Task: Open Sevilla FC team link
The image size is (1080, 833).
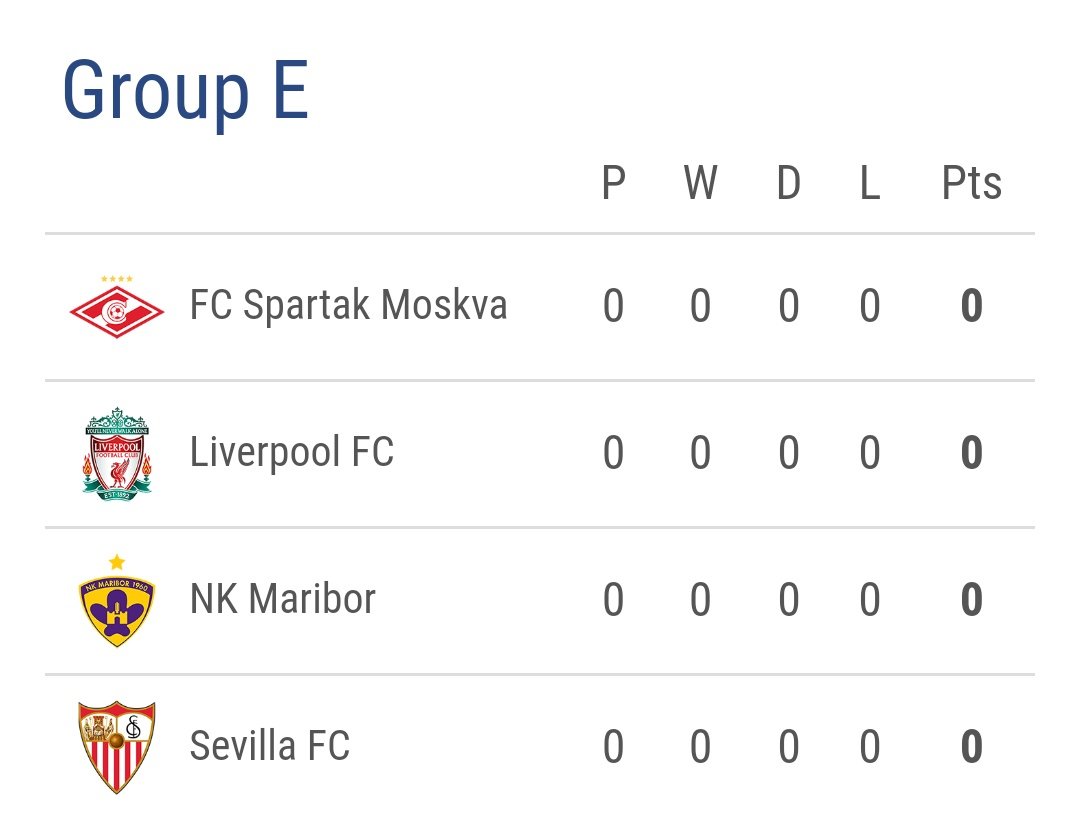Action: [269, 746]
